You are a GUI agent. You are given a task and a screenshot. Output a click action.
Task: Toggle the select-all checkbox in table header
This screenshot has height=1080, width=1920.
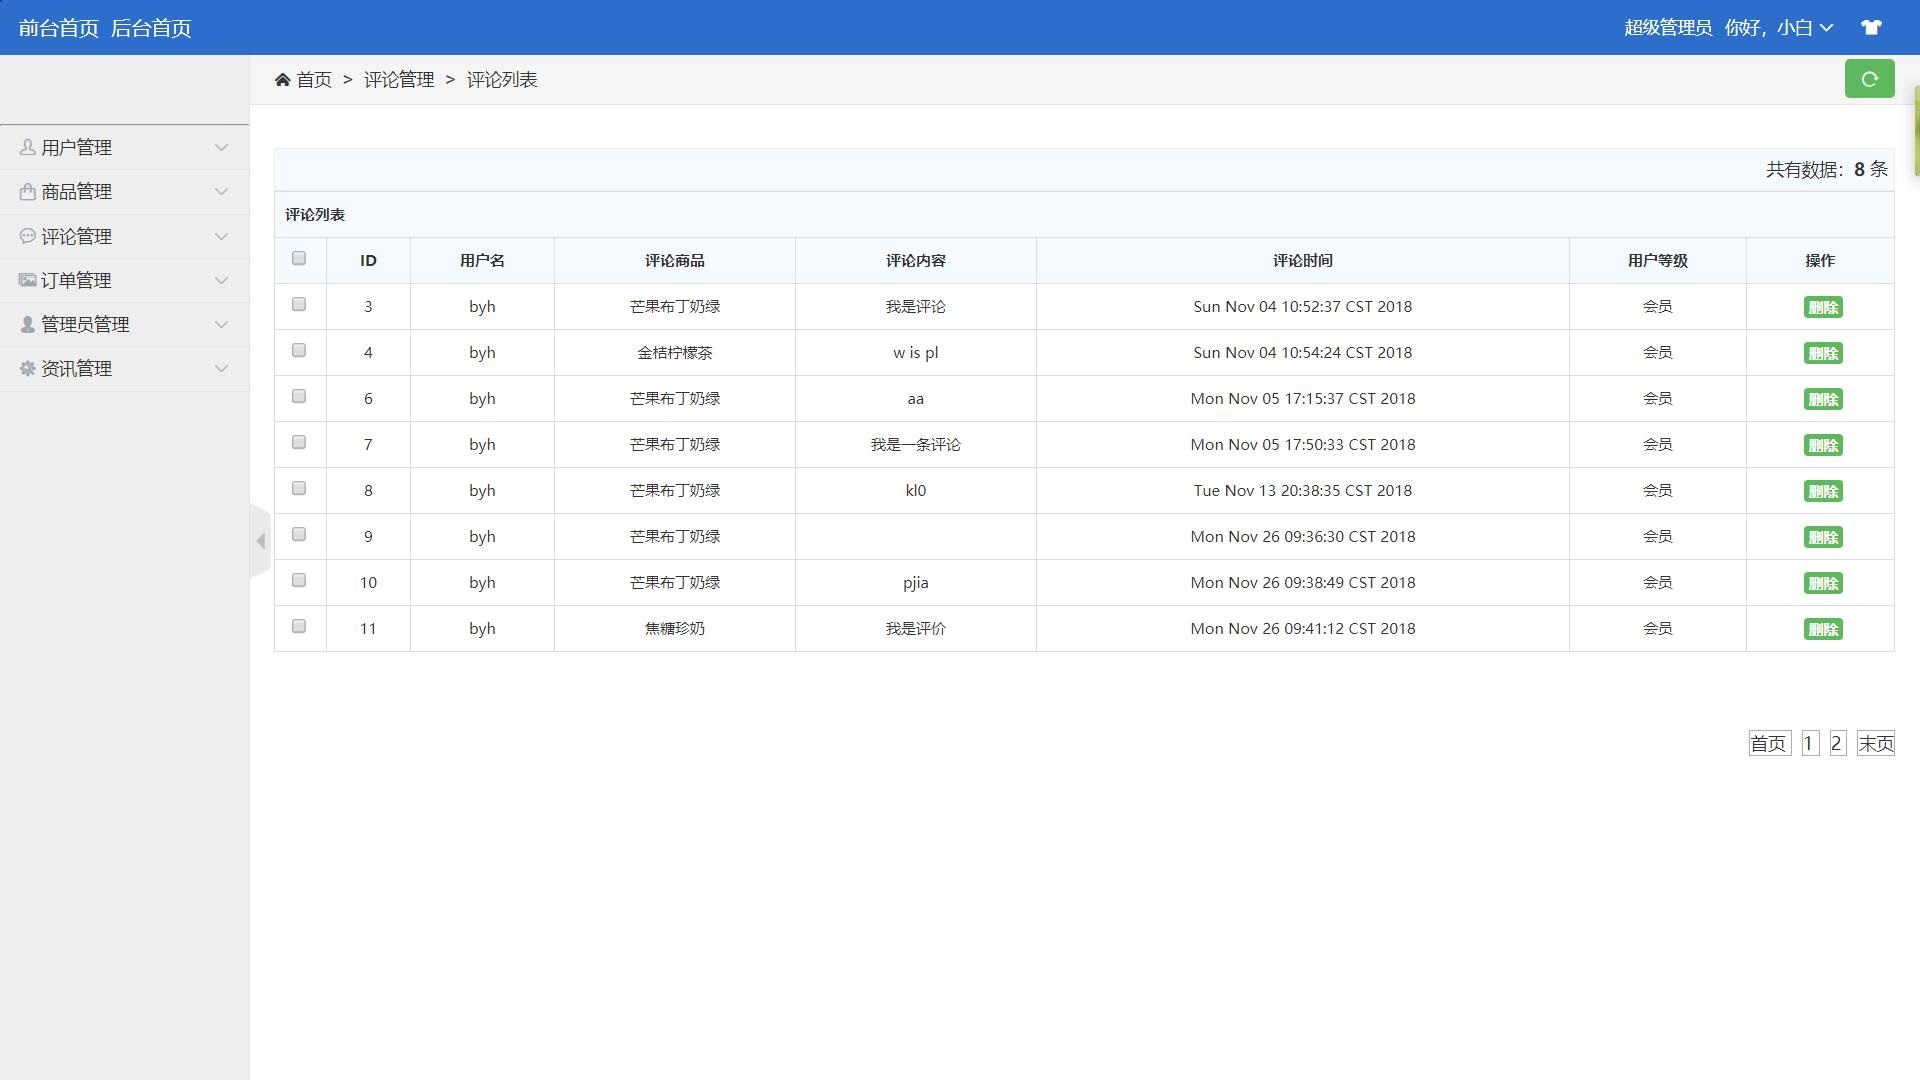tap(299, 259)
